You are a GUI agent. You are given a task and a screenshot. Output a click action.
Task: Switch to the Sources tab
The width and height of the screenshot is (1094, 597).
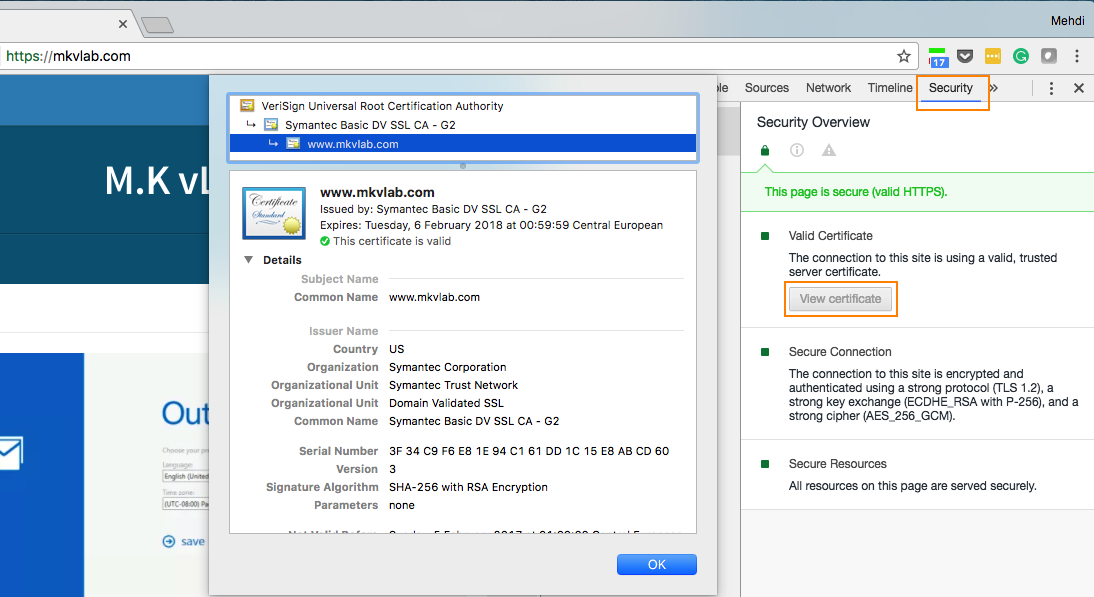pos(767,88)
